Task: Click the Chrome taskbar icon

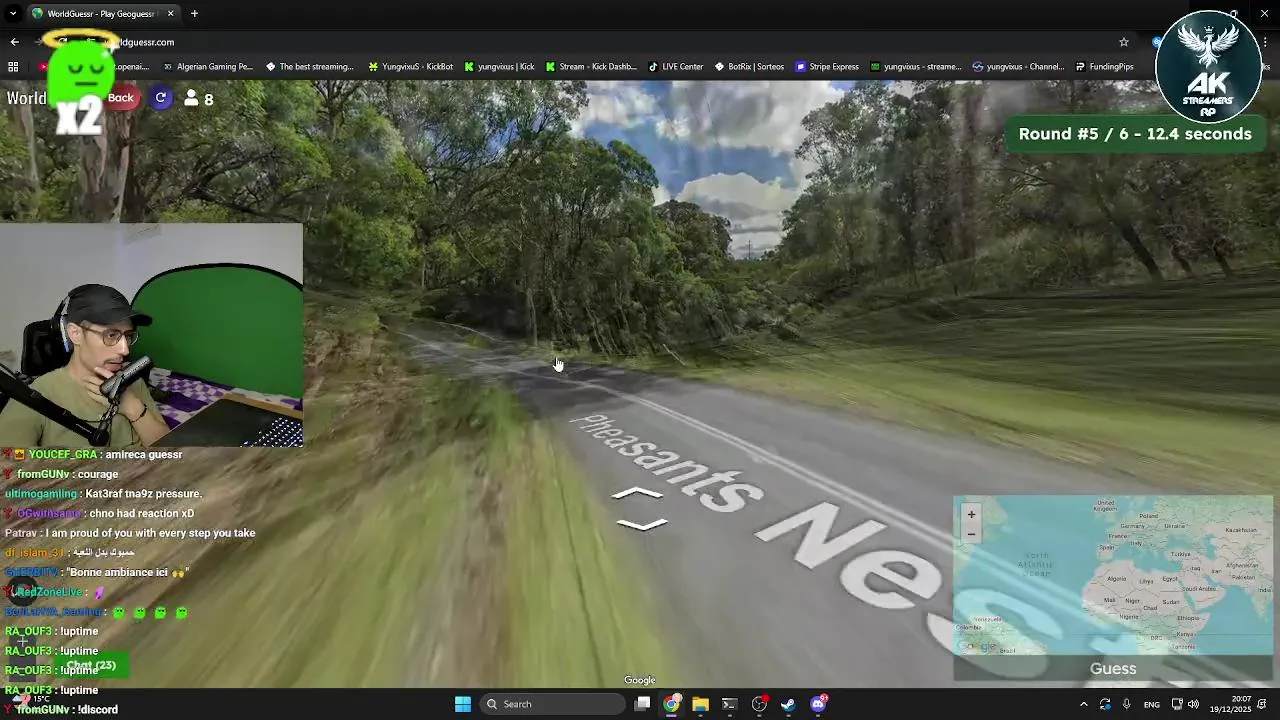Action: (x=672, y=704)
